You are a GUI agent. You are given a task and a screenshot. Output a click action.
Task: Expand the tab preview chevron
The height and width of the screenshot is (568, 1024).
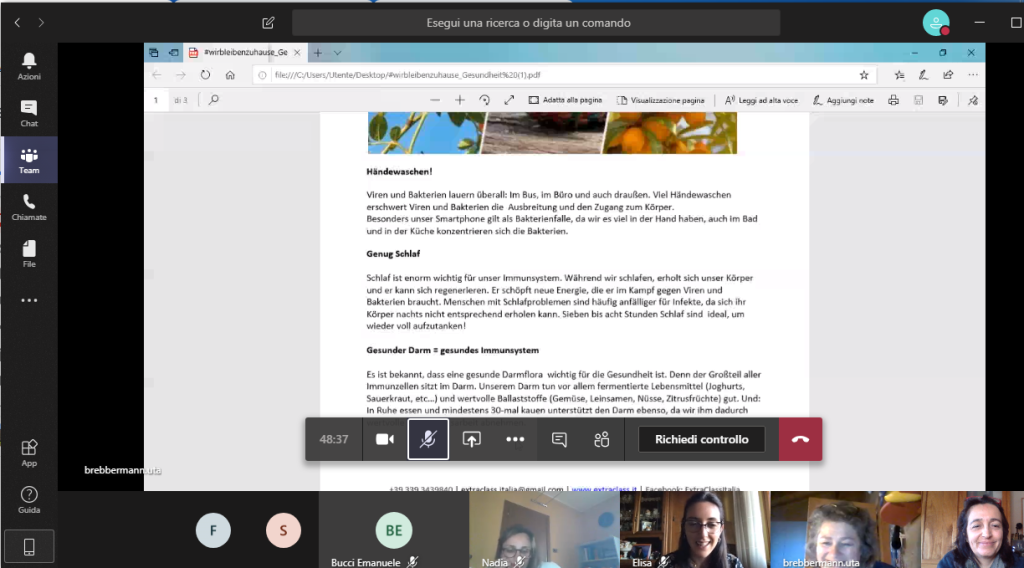337,52
